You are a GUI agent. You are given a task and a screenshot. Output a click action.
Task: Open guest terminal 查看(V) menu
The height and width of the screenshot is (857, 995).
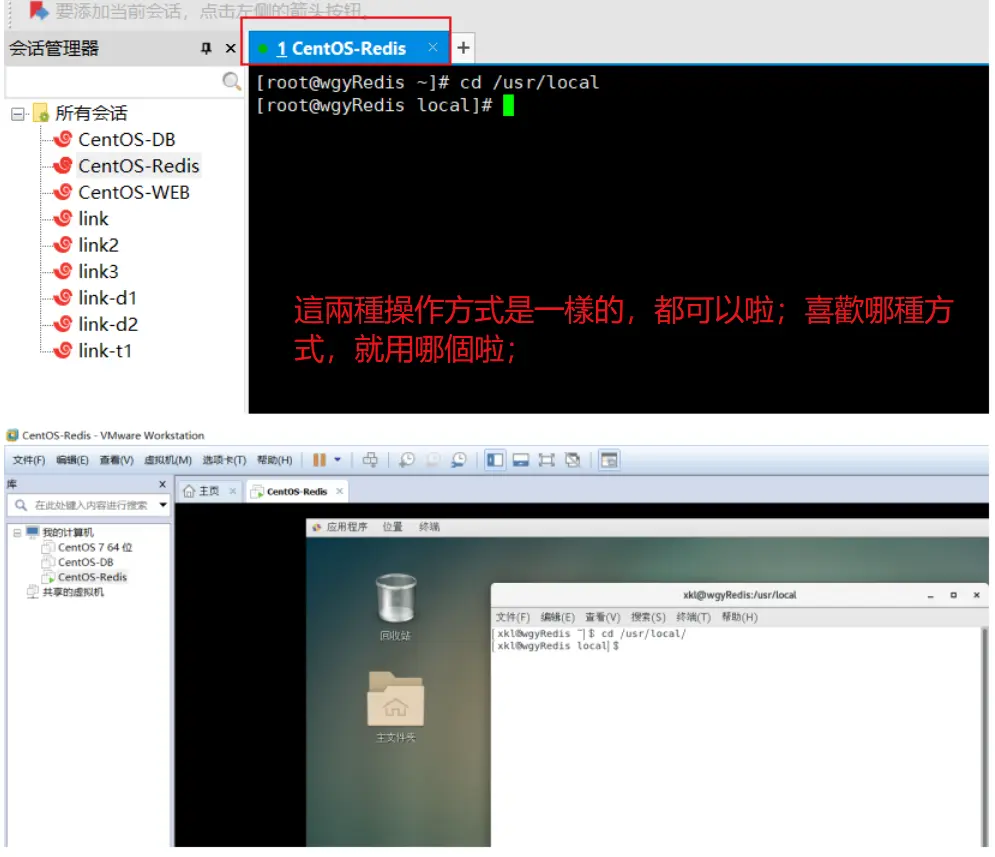pyautogui.click(x=602, y=617)
